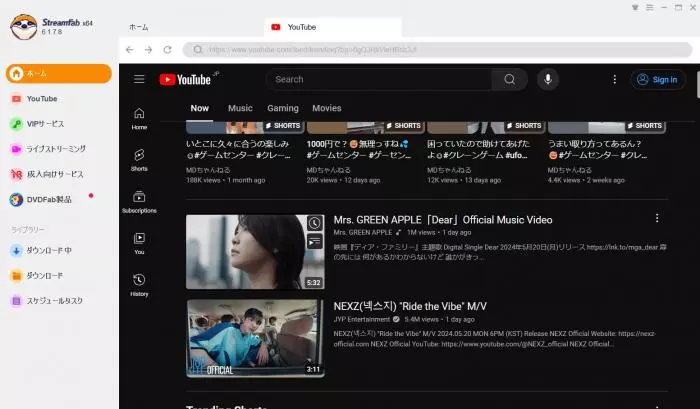The image size is (700, 409).
Task: Open the ホーム sidebar item
Action: 58,73
